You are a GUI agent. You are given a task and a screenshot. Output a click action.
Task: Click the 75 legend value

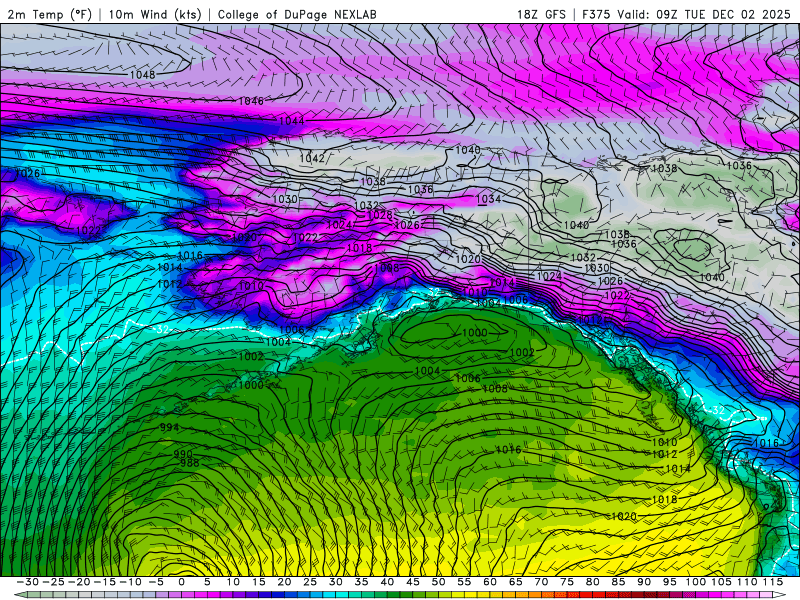566,582
